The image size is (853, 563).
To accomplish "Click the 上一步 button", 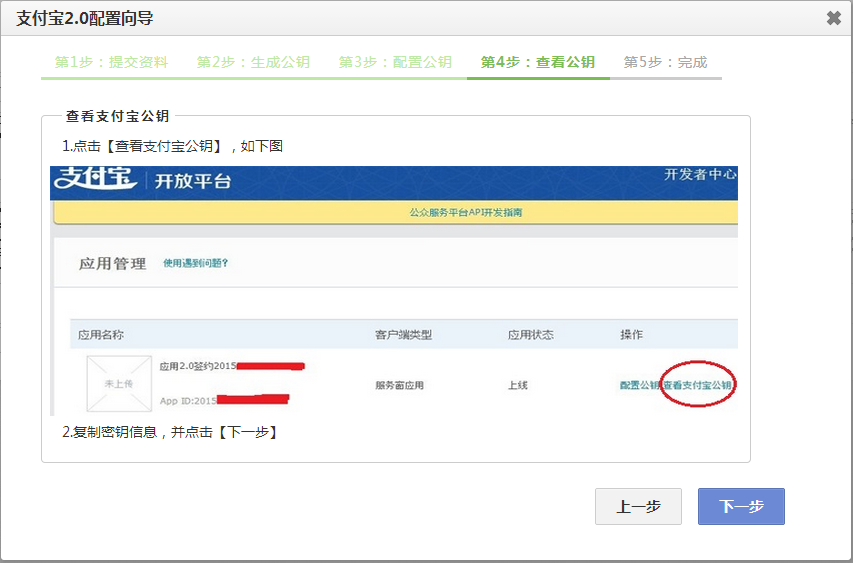I will pyautogui.click(x=638, y=507).
